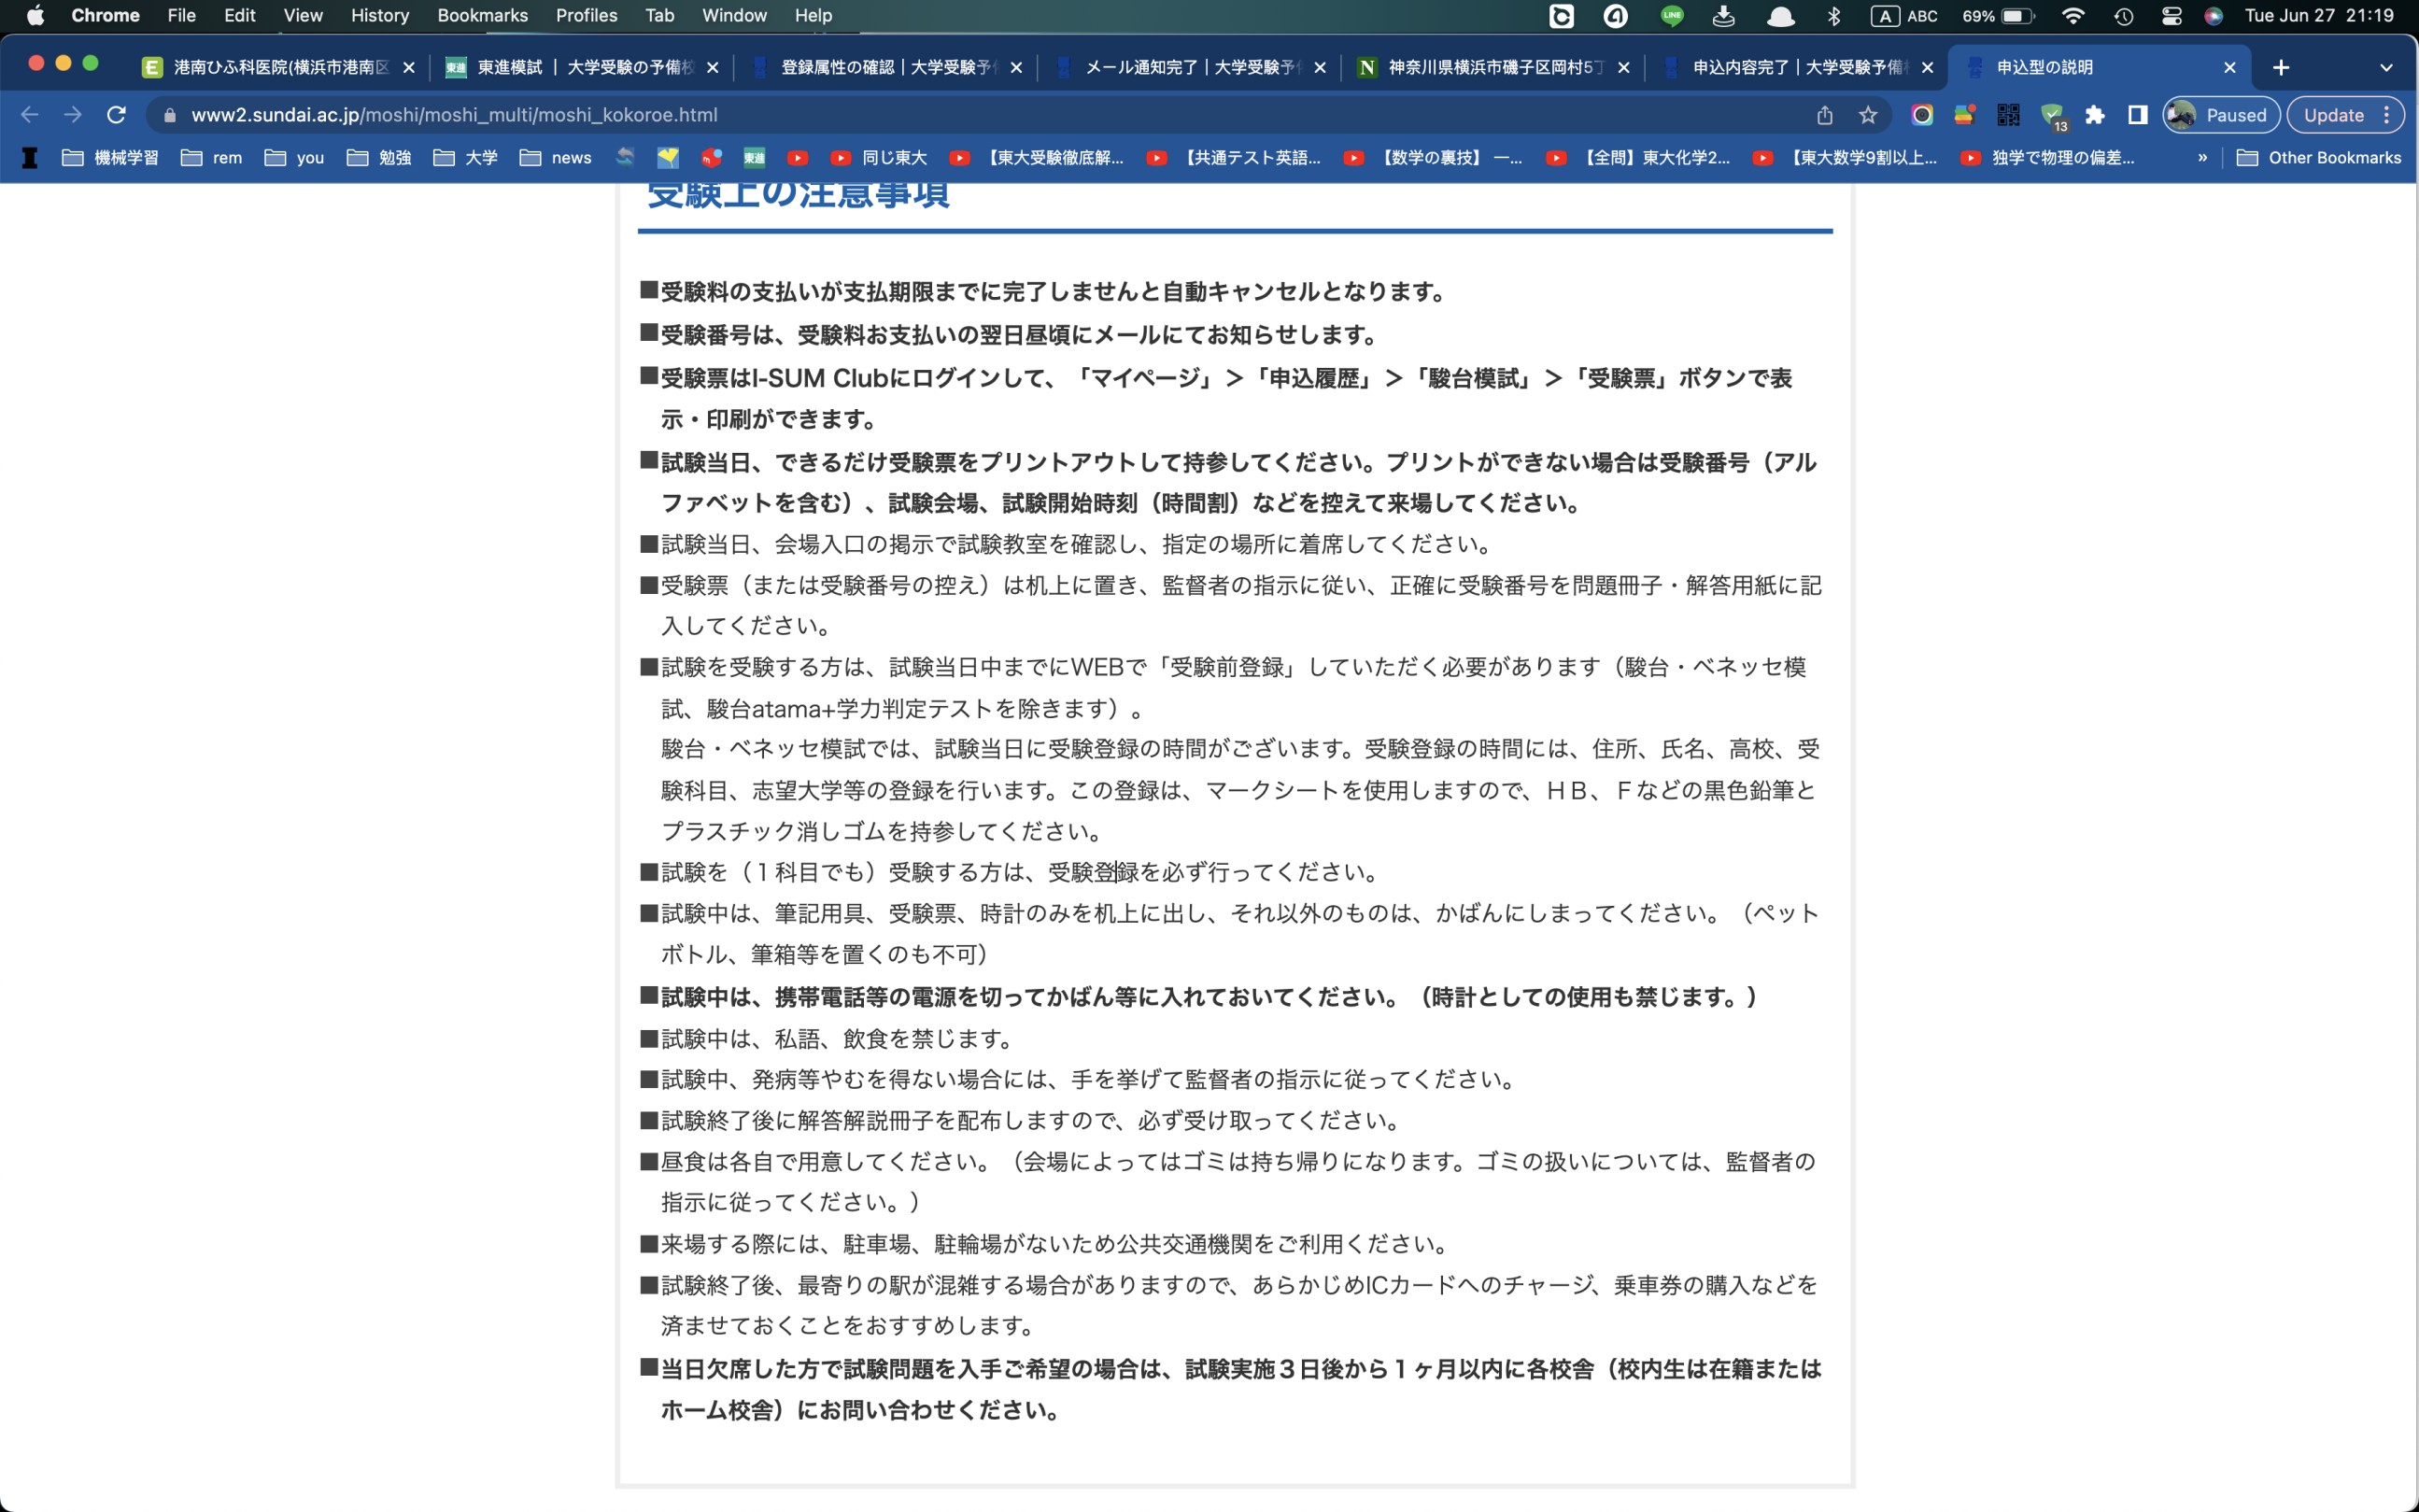Image resolution: width=2419 pixels, height=1512 pixels.
Task: Close the 東進模試 tab
Action: tap(712, 67)
